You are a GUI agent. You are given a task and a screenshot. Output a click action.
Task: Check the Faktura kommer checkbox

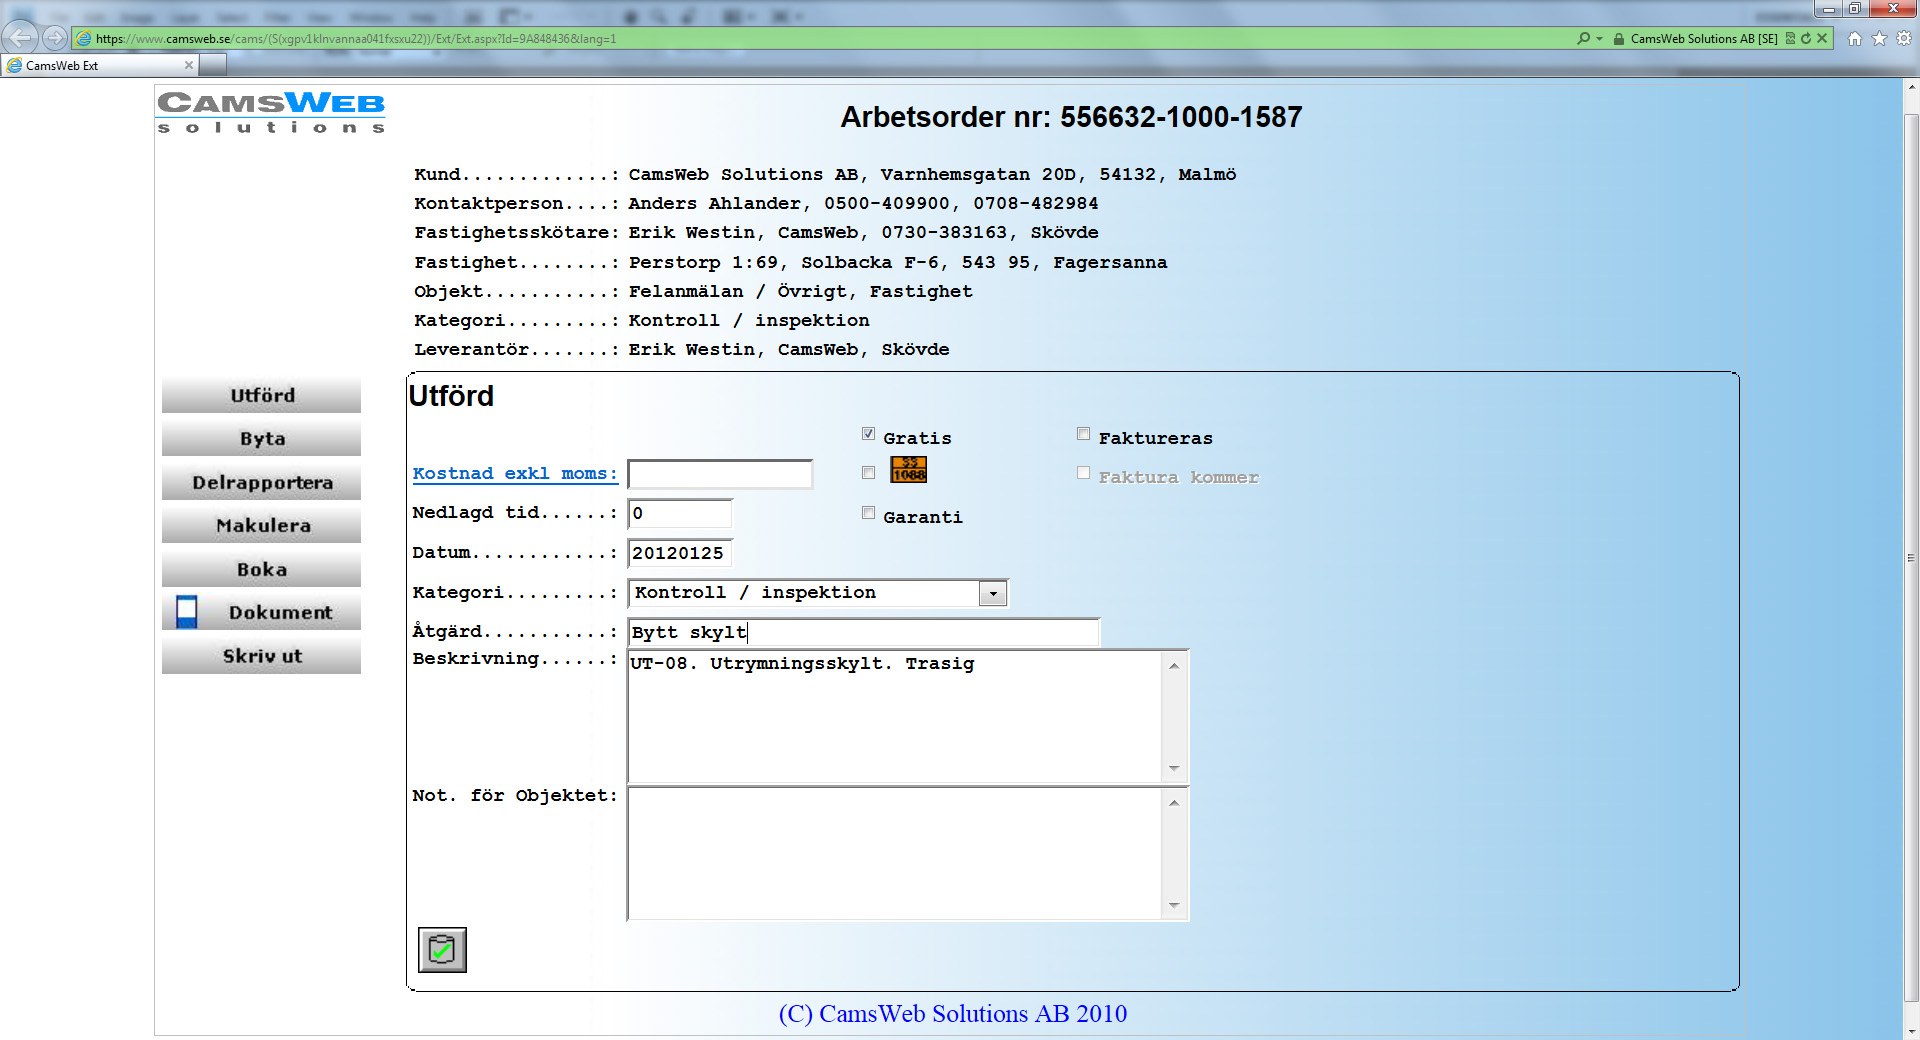1083,473
